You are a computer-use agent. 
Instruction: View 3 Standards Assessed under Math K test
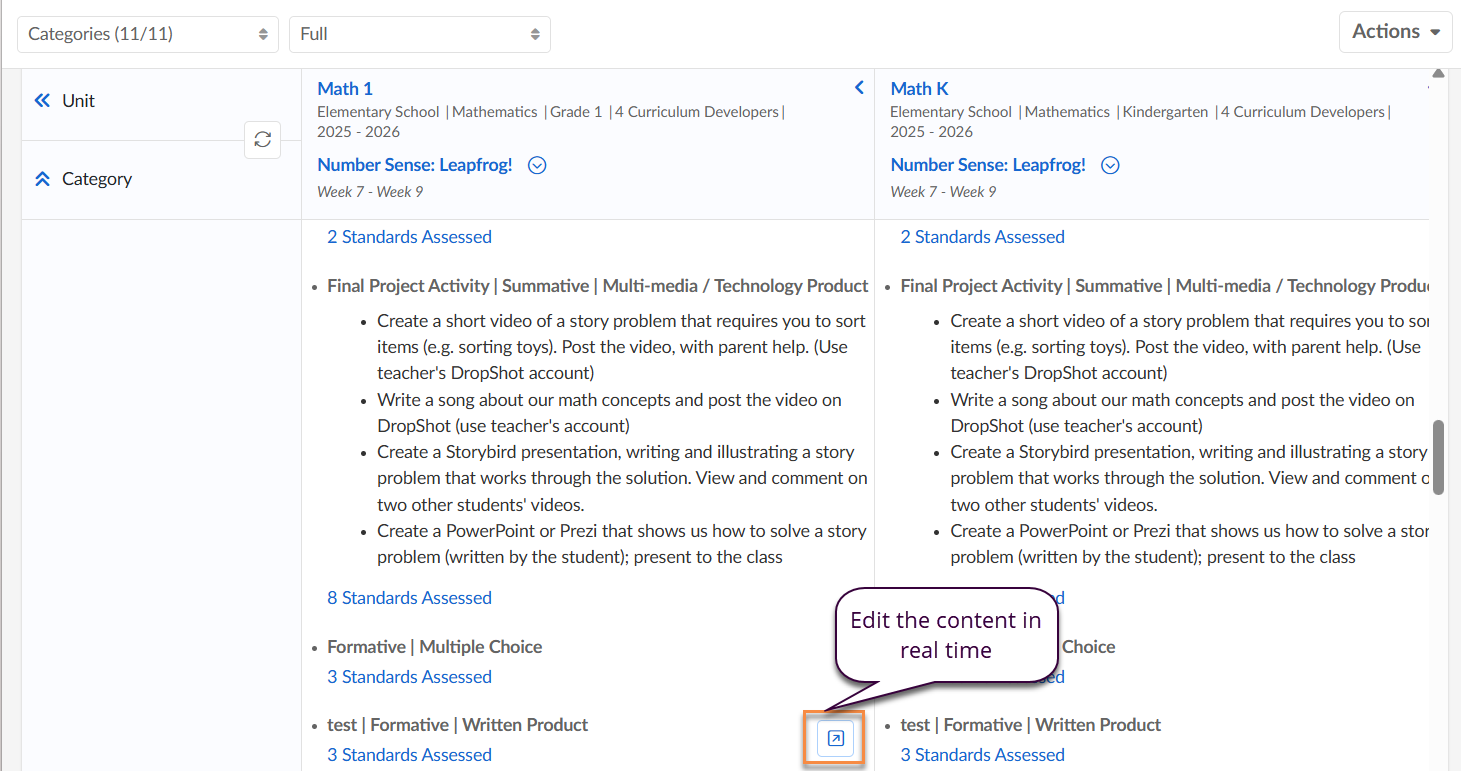click(982, 755)
